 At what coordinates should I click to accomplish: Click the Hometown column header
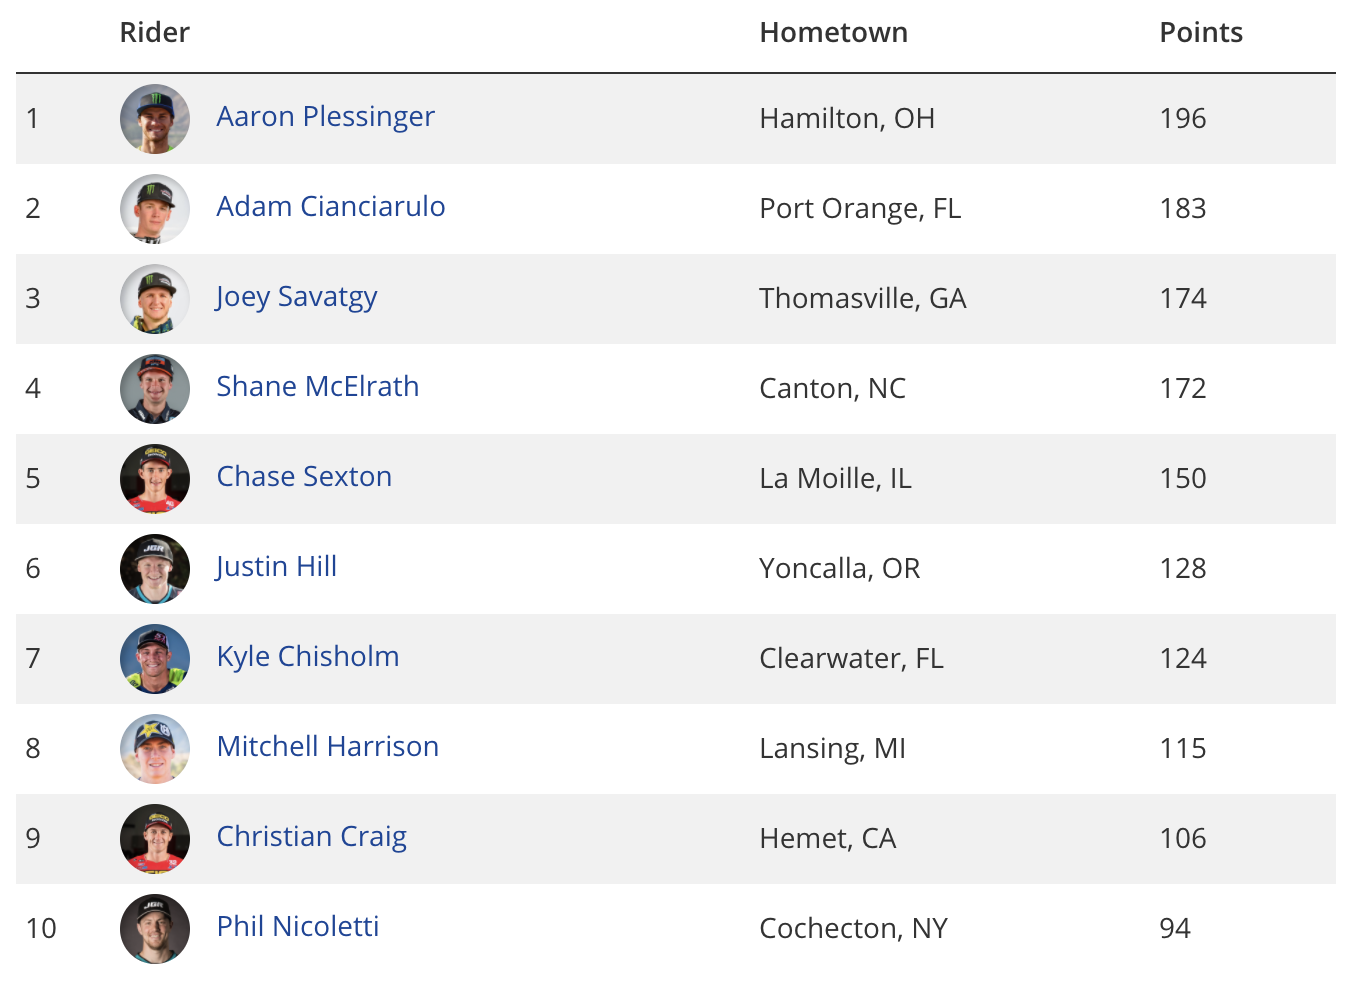(x=834, y=33)
